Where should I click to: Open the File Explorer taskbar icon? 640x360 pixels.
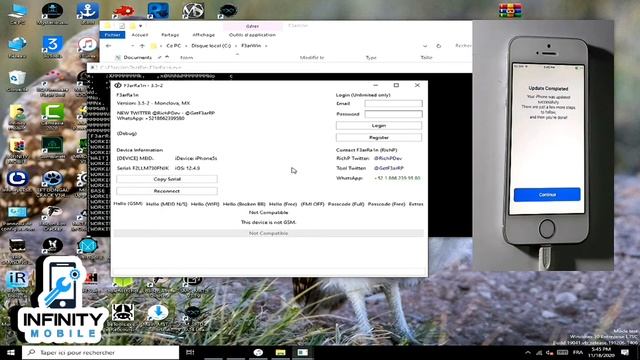[280, 352]
